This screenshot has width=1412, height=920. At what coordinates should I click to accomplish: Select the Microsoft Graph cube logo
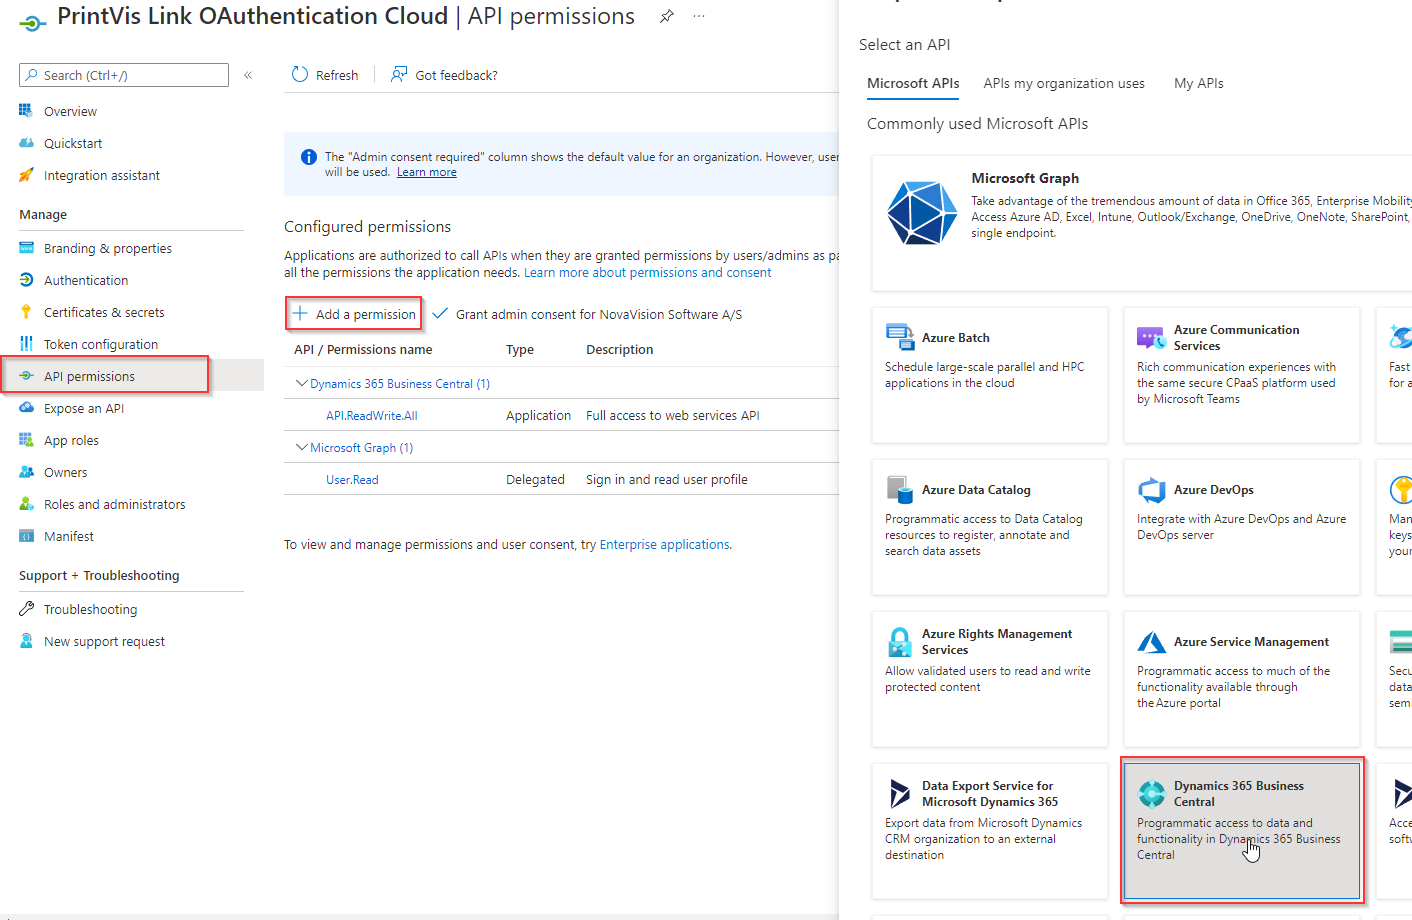[x=921, y=212]
